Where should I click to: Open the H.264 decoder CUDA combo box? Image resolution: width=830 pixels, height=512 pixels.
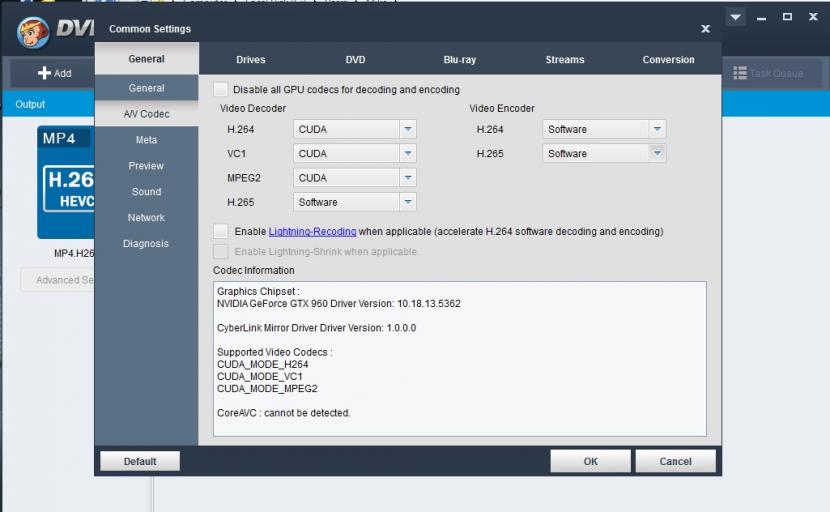click(x=355, y=129)
